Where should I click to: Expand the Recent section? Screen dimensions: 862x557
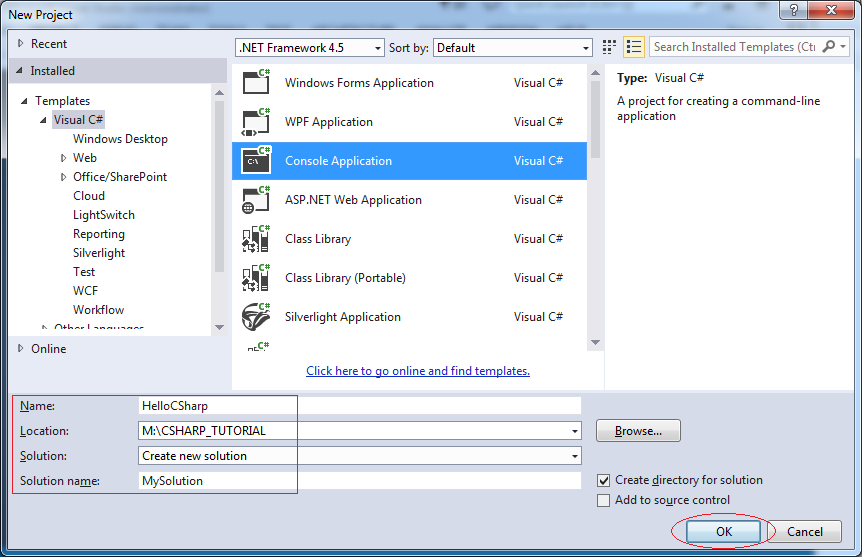pos(20,43)
